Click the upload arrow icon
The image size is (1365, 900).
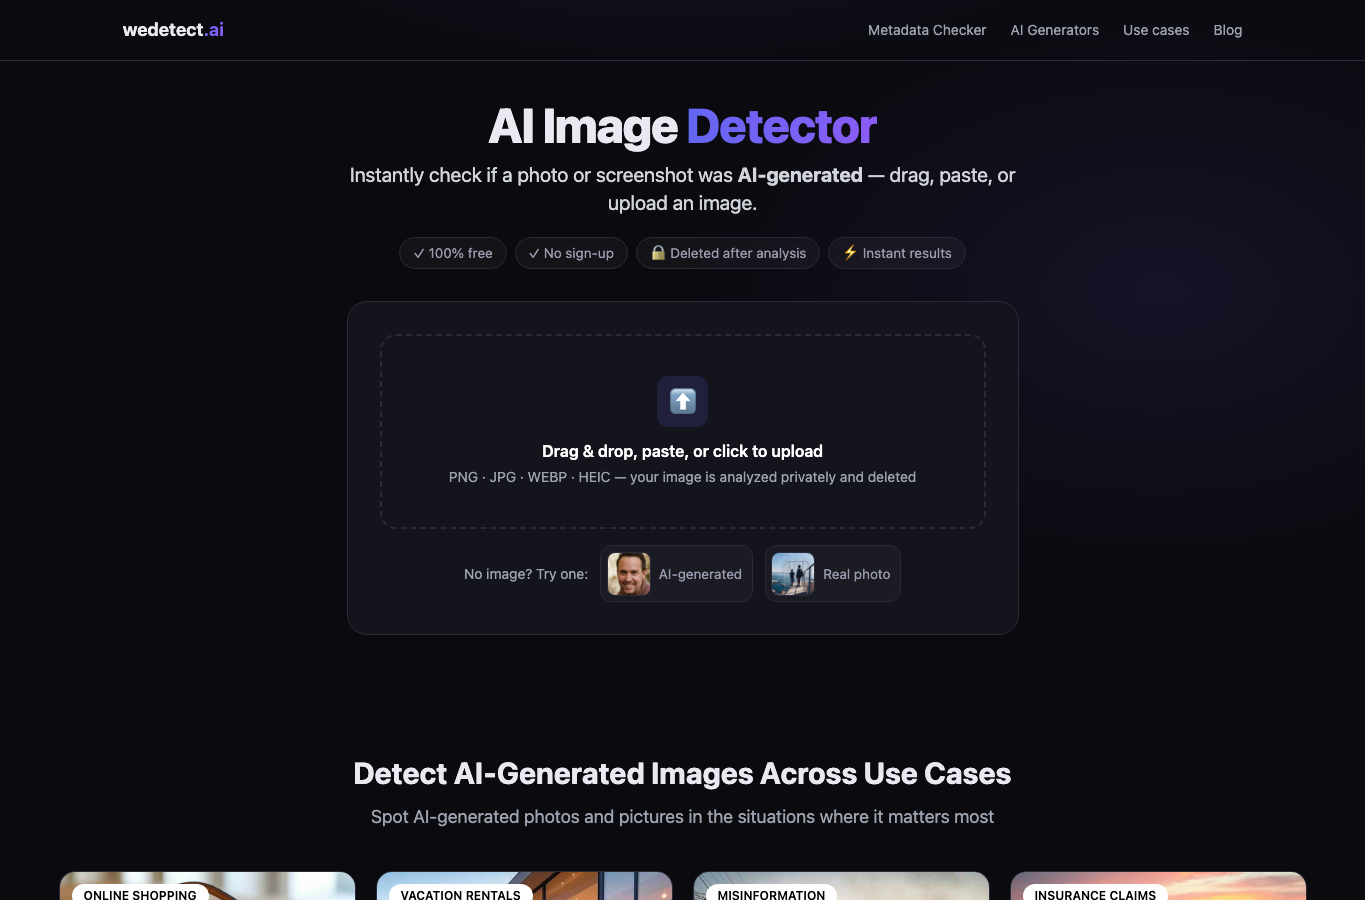pos(683,401)
